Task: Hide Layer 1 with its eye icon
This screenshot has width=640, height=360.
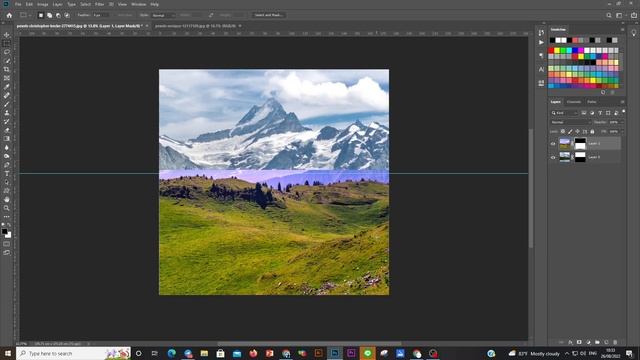Action: tap(553, 144)
